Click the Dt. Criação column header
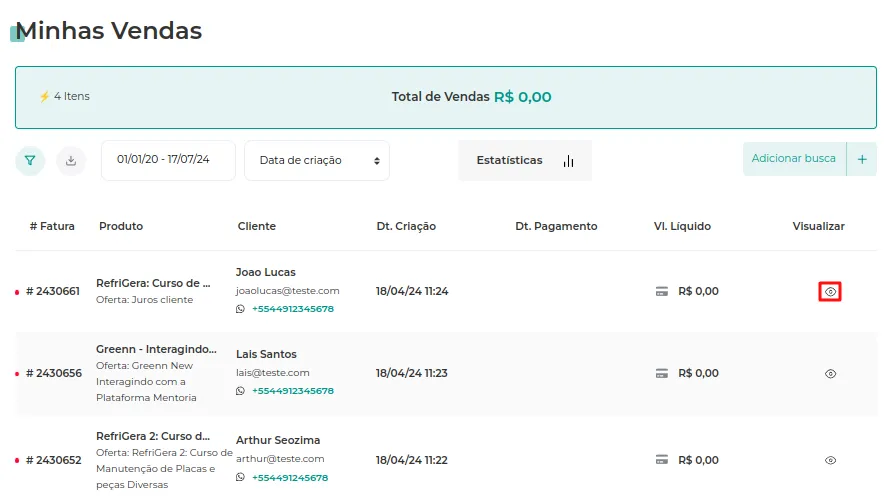The image size is (889, 501). coord(406,227)
